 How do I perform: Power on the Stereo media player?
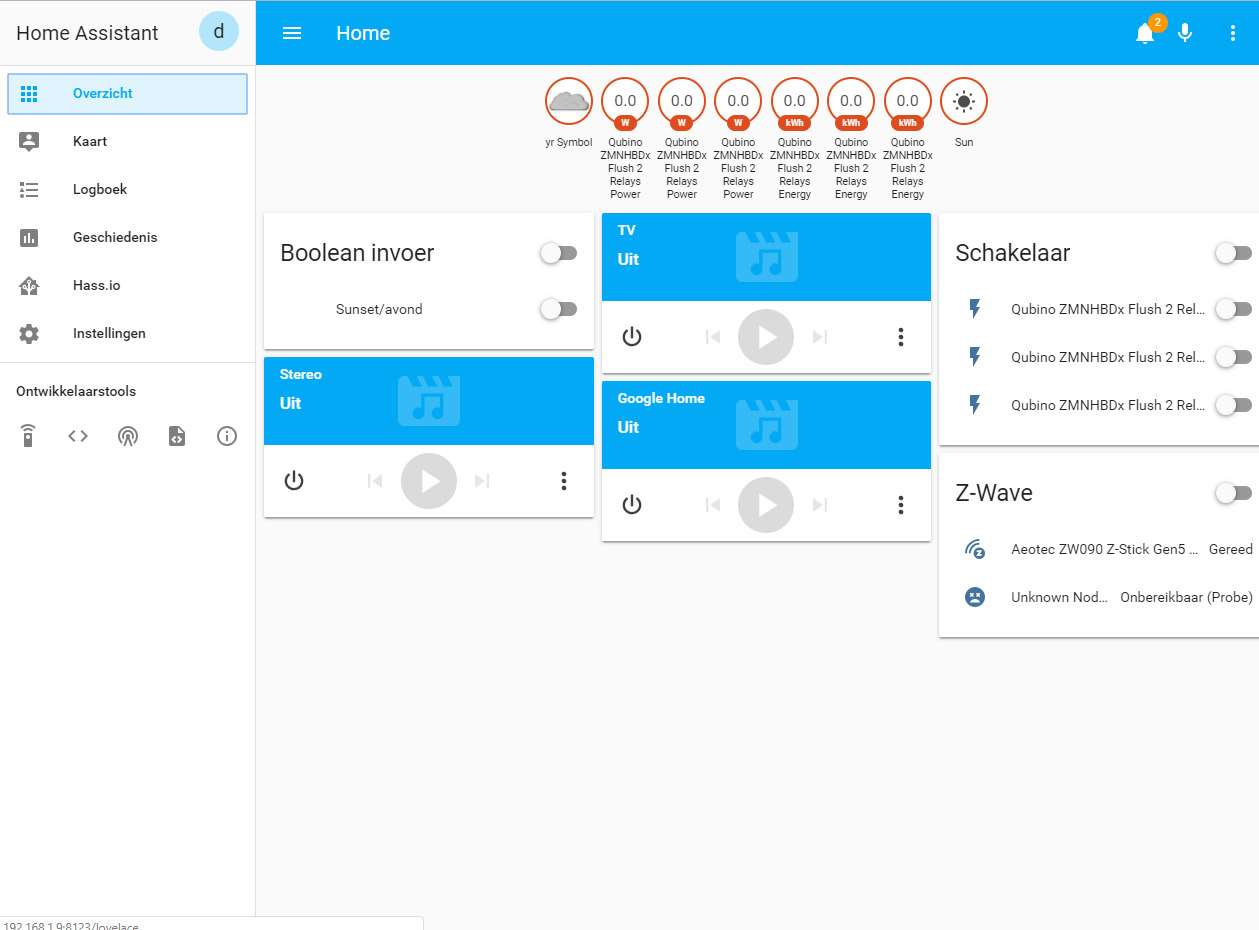click(293, 481)
